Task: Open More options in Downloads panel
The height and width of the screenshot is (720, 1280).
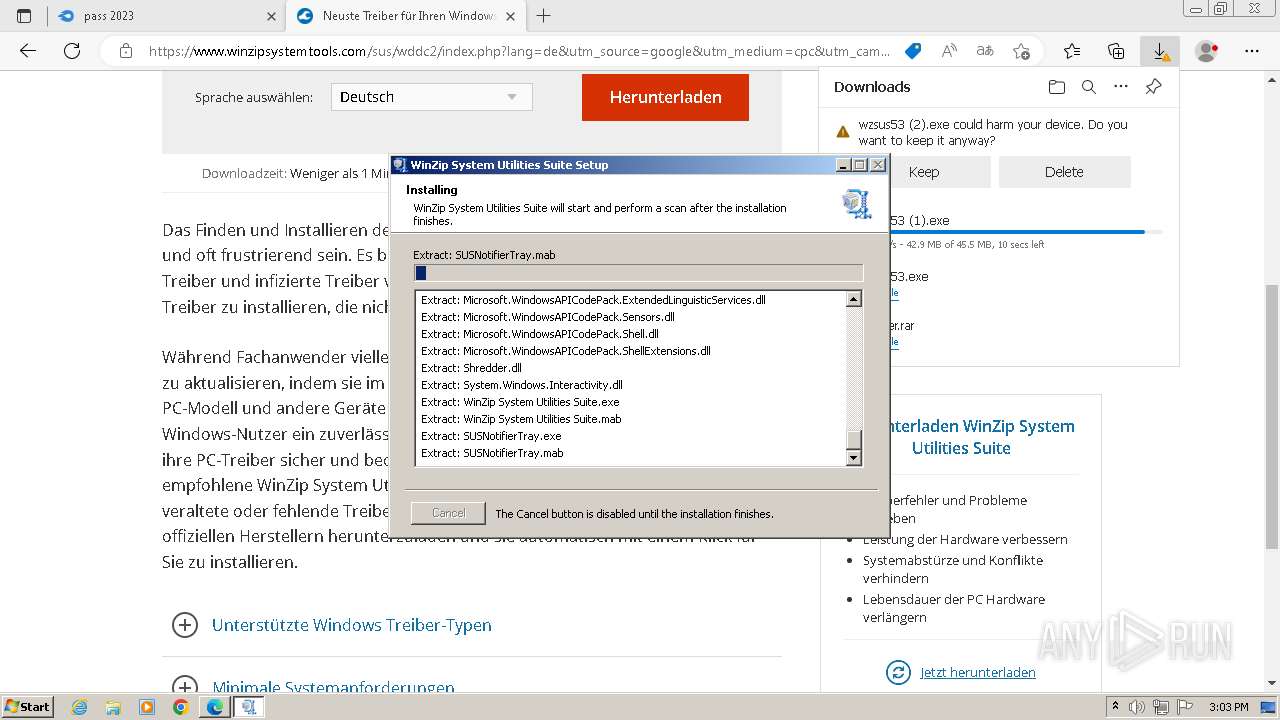Action: [1121, 87]
